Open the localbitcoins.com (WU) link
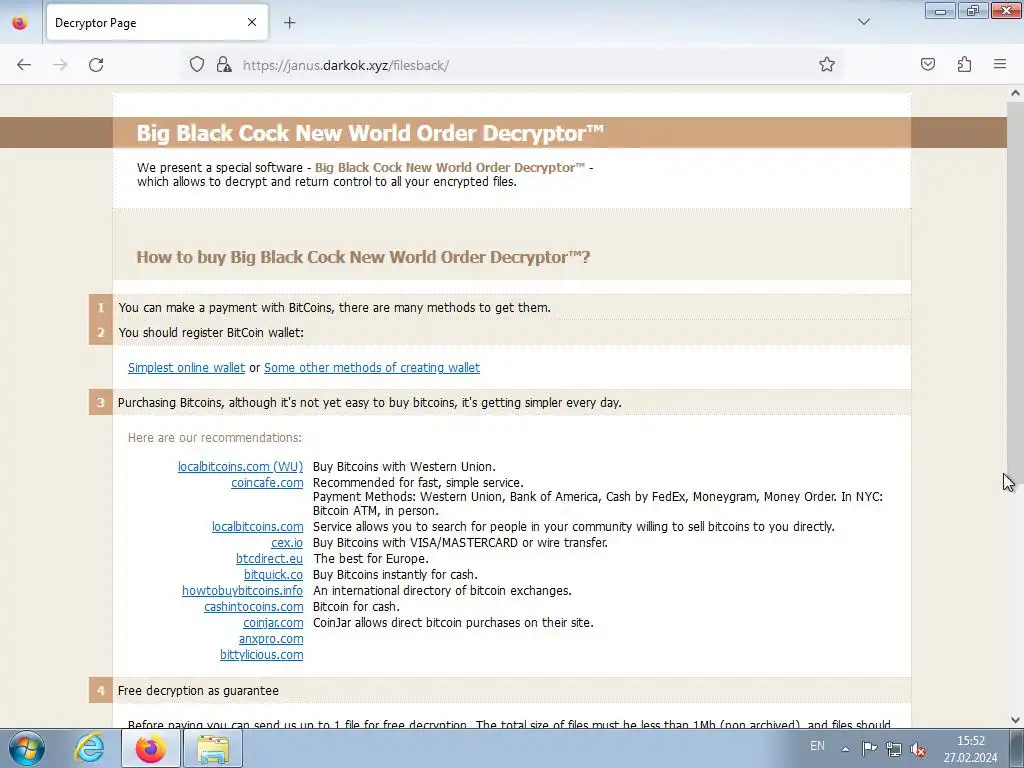This screenshot has height=768, width=1024. [x=240, y=467]
